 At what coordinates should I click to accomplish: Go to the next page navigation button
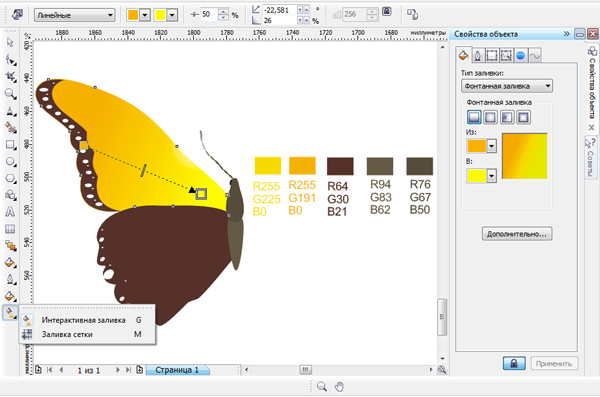coord(117,369)
